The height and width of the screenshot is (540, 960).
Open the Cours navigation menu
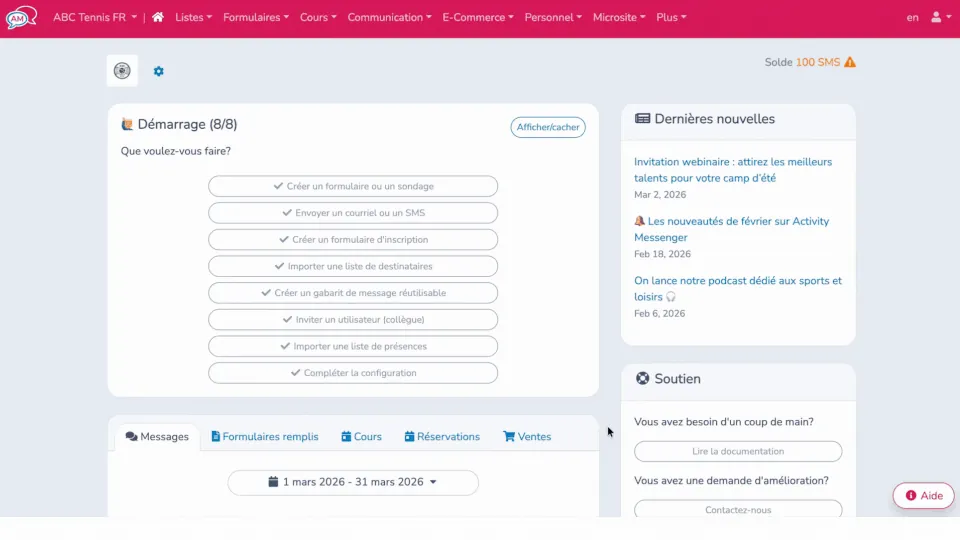318,17
